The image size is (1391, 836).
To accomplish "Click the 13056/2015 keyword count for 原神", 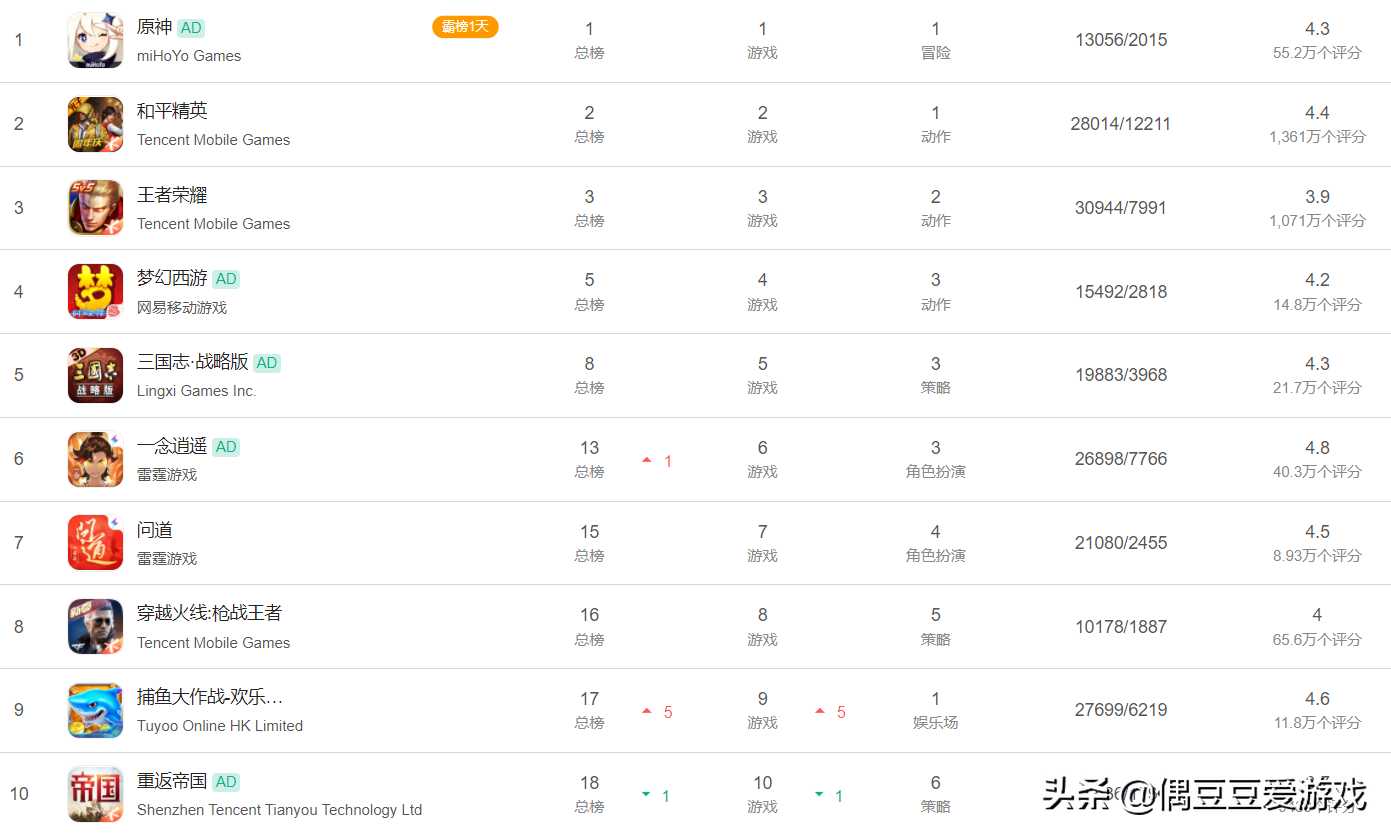I will click(x=1121, y=40).
